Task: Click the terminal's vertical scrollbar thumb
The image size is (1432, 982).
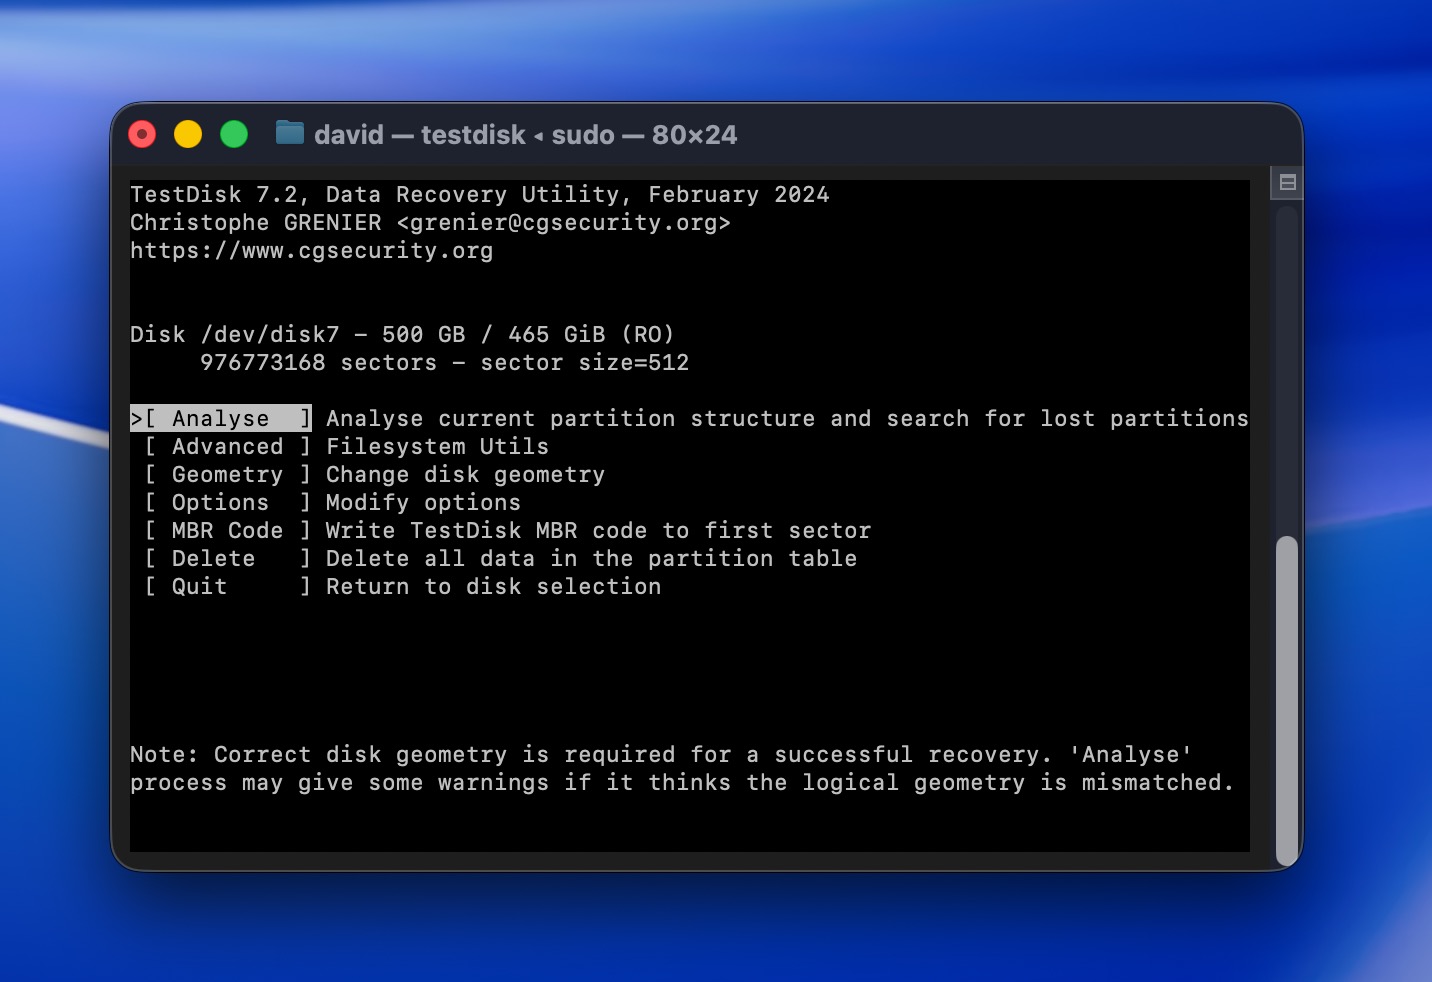Action: point(1287,700)
